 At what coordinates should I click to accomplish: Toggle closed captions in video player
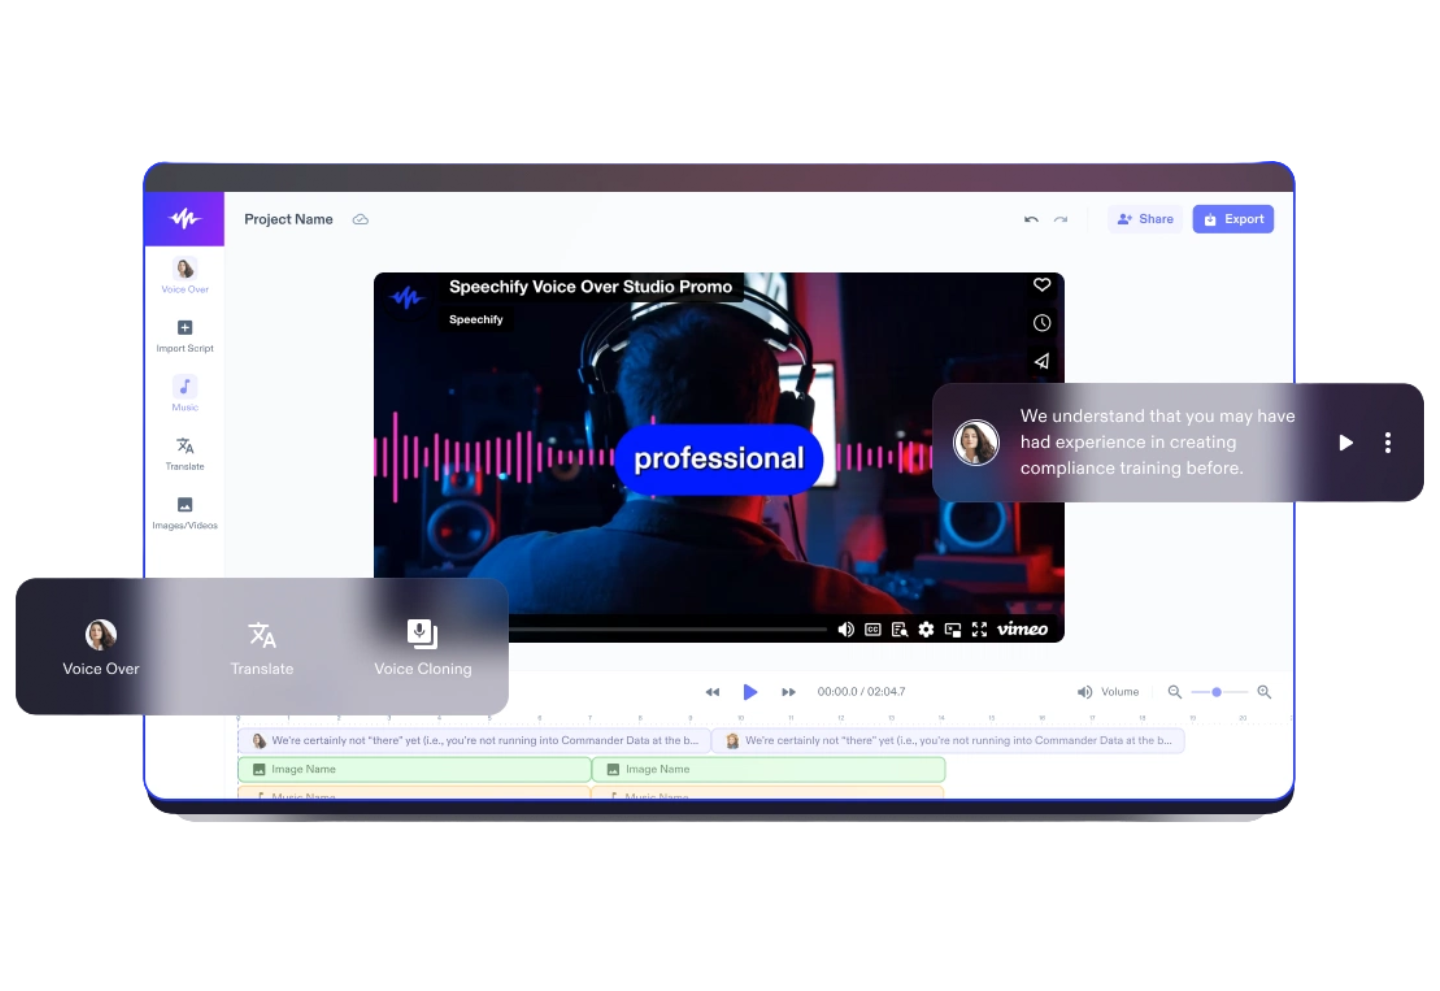873,629
